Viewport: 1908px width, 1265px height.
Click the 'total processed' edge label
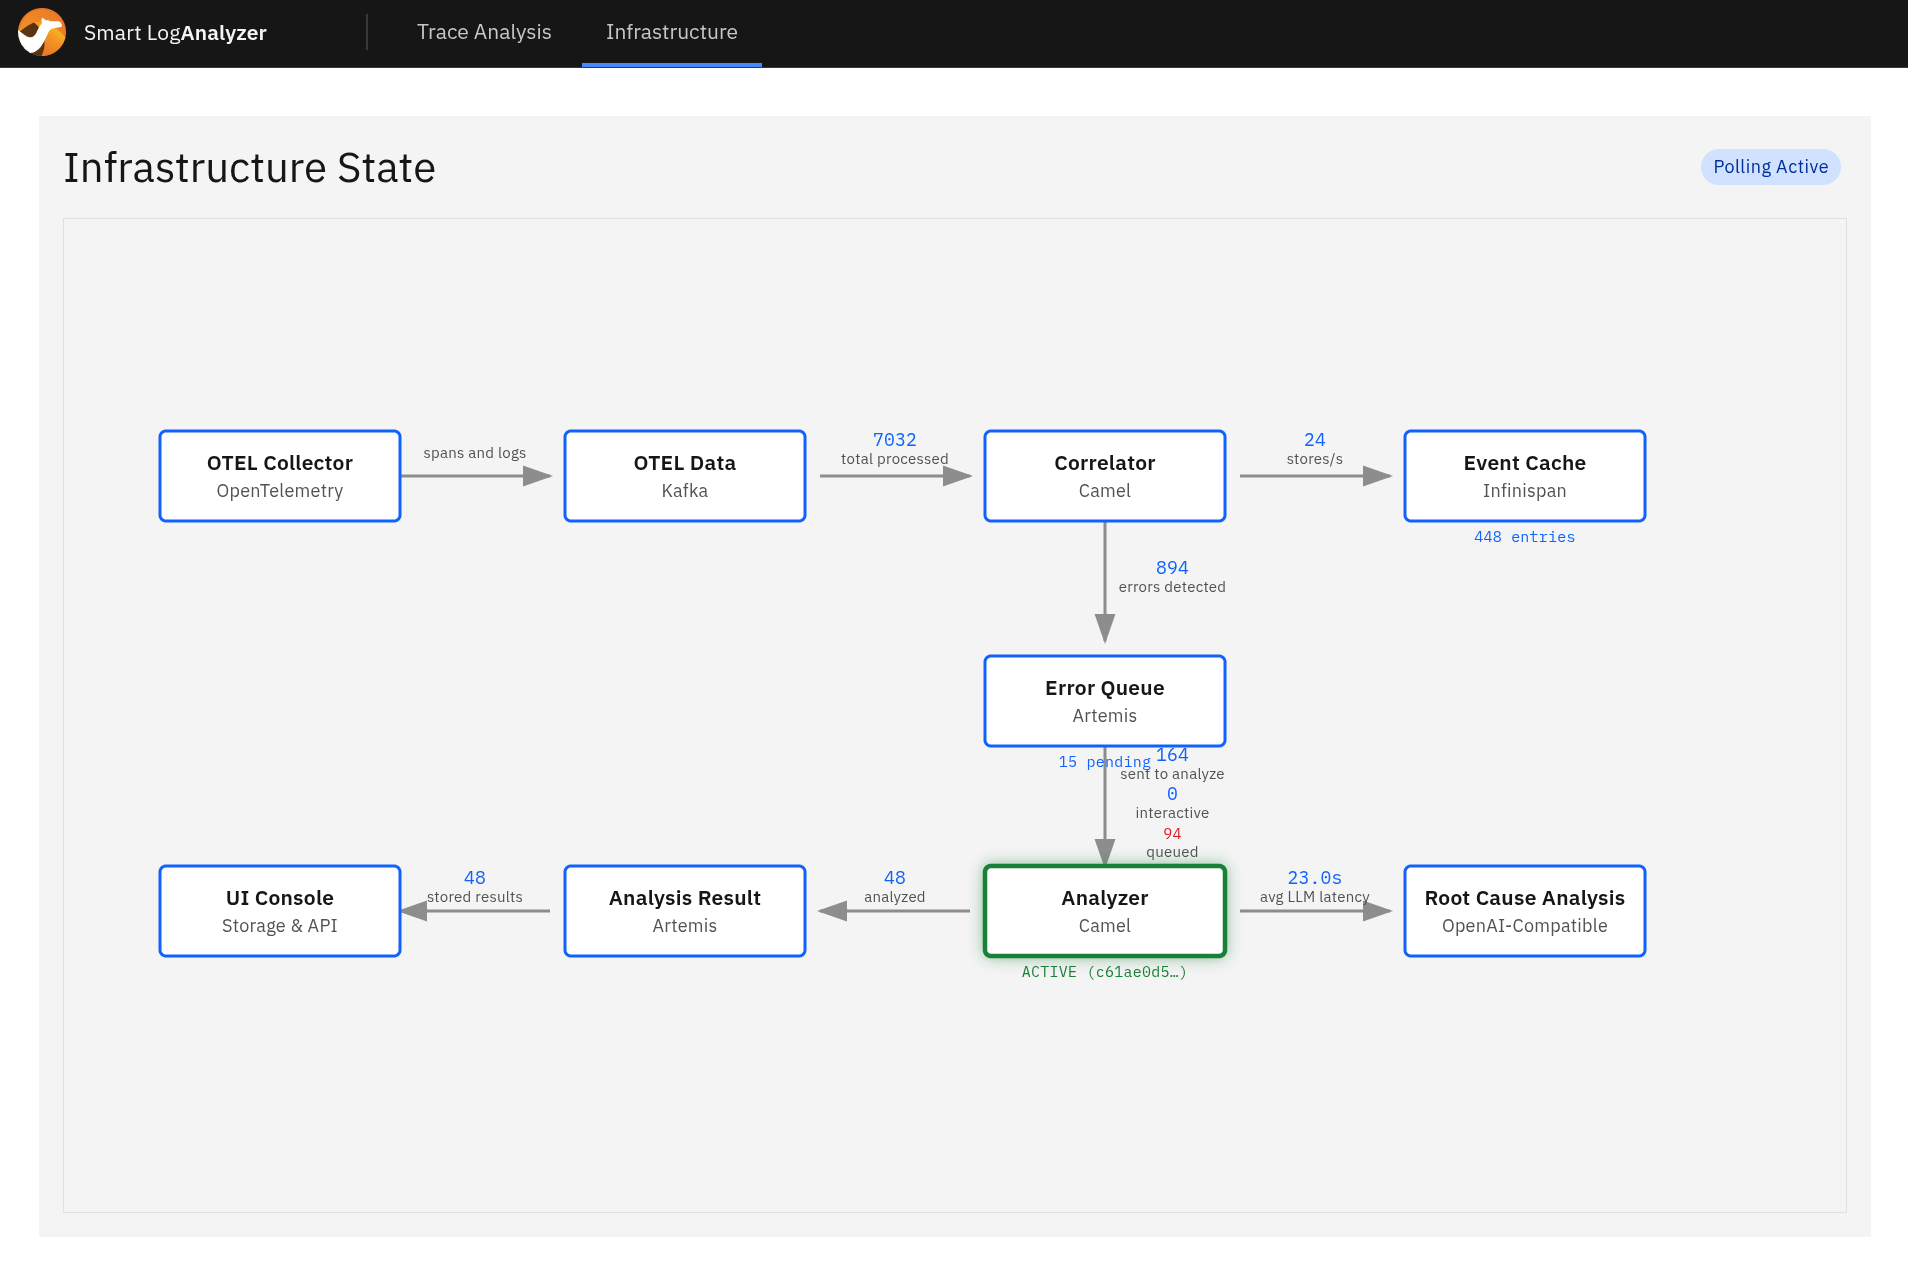click(895, 459)
